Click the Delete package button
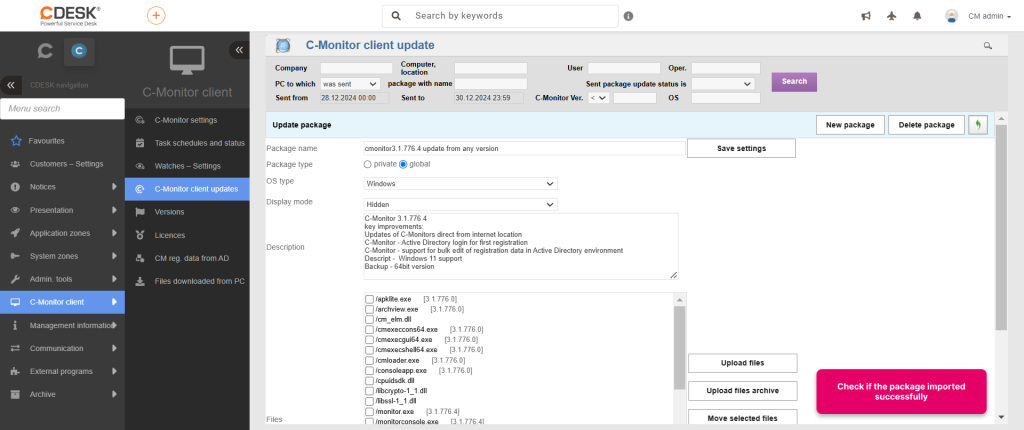Viewport: 1024px width, 430px height. 926,125
